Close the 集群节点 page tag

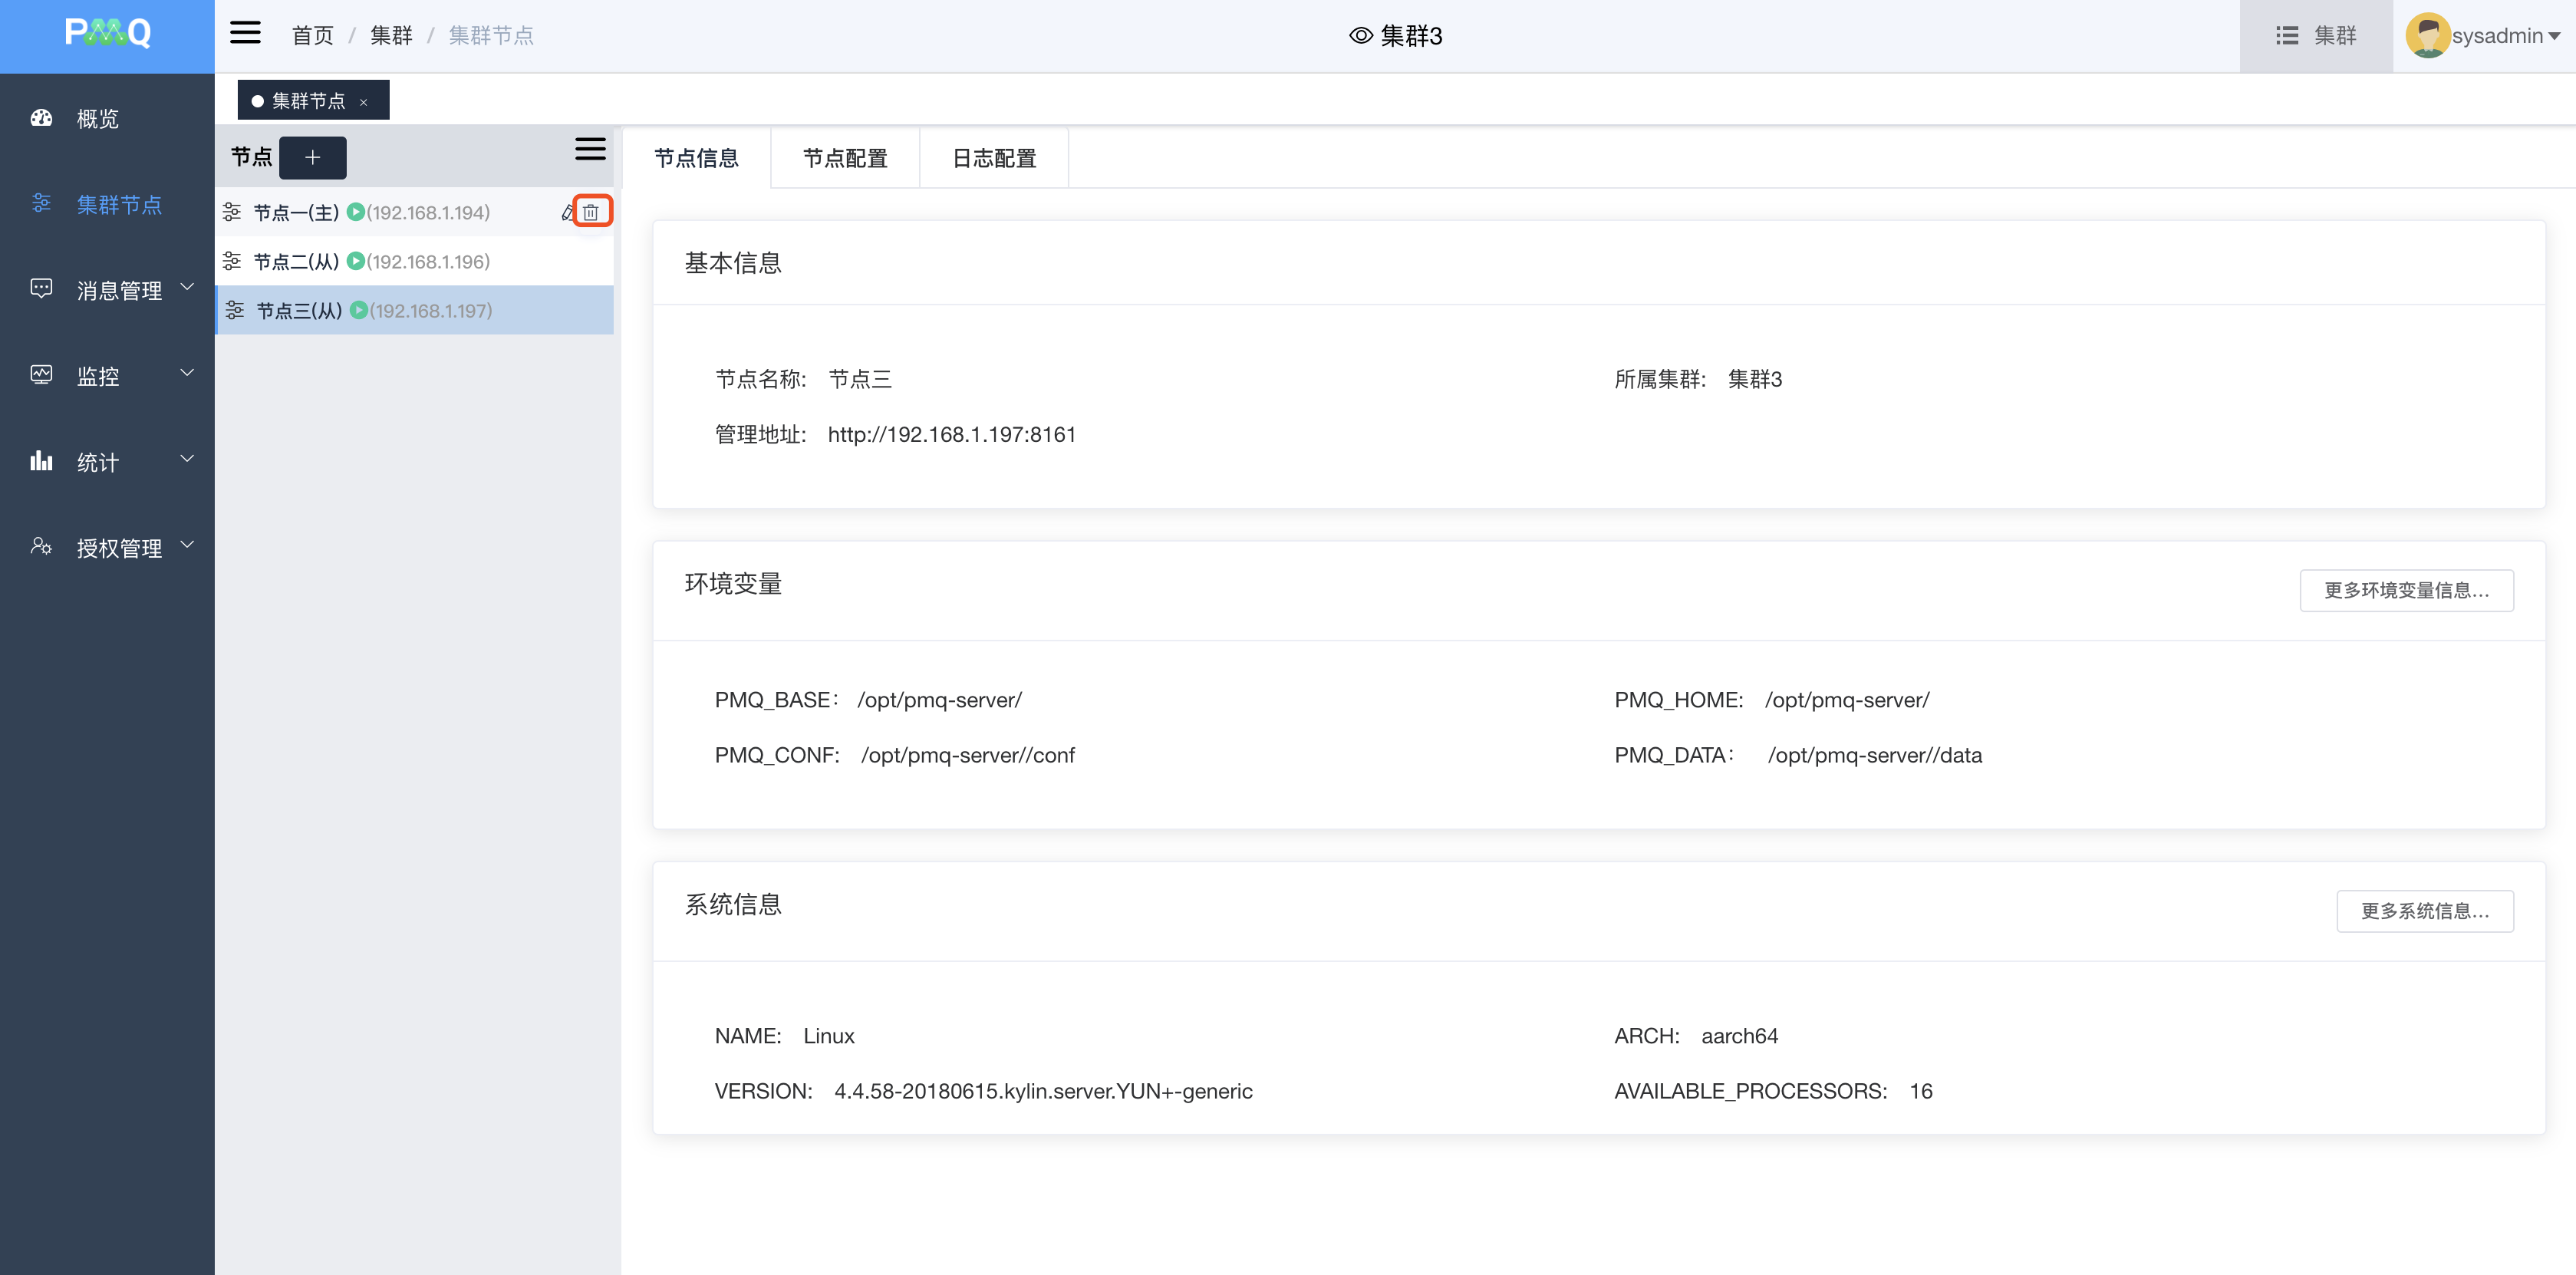pyautogui.click(x=364, y=102)
